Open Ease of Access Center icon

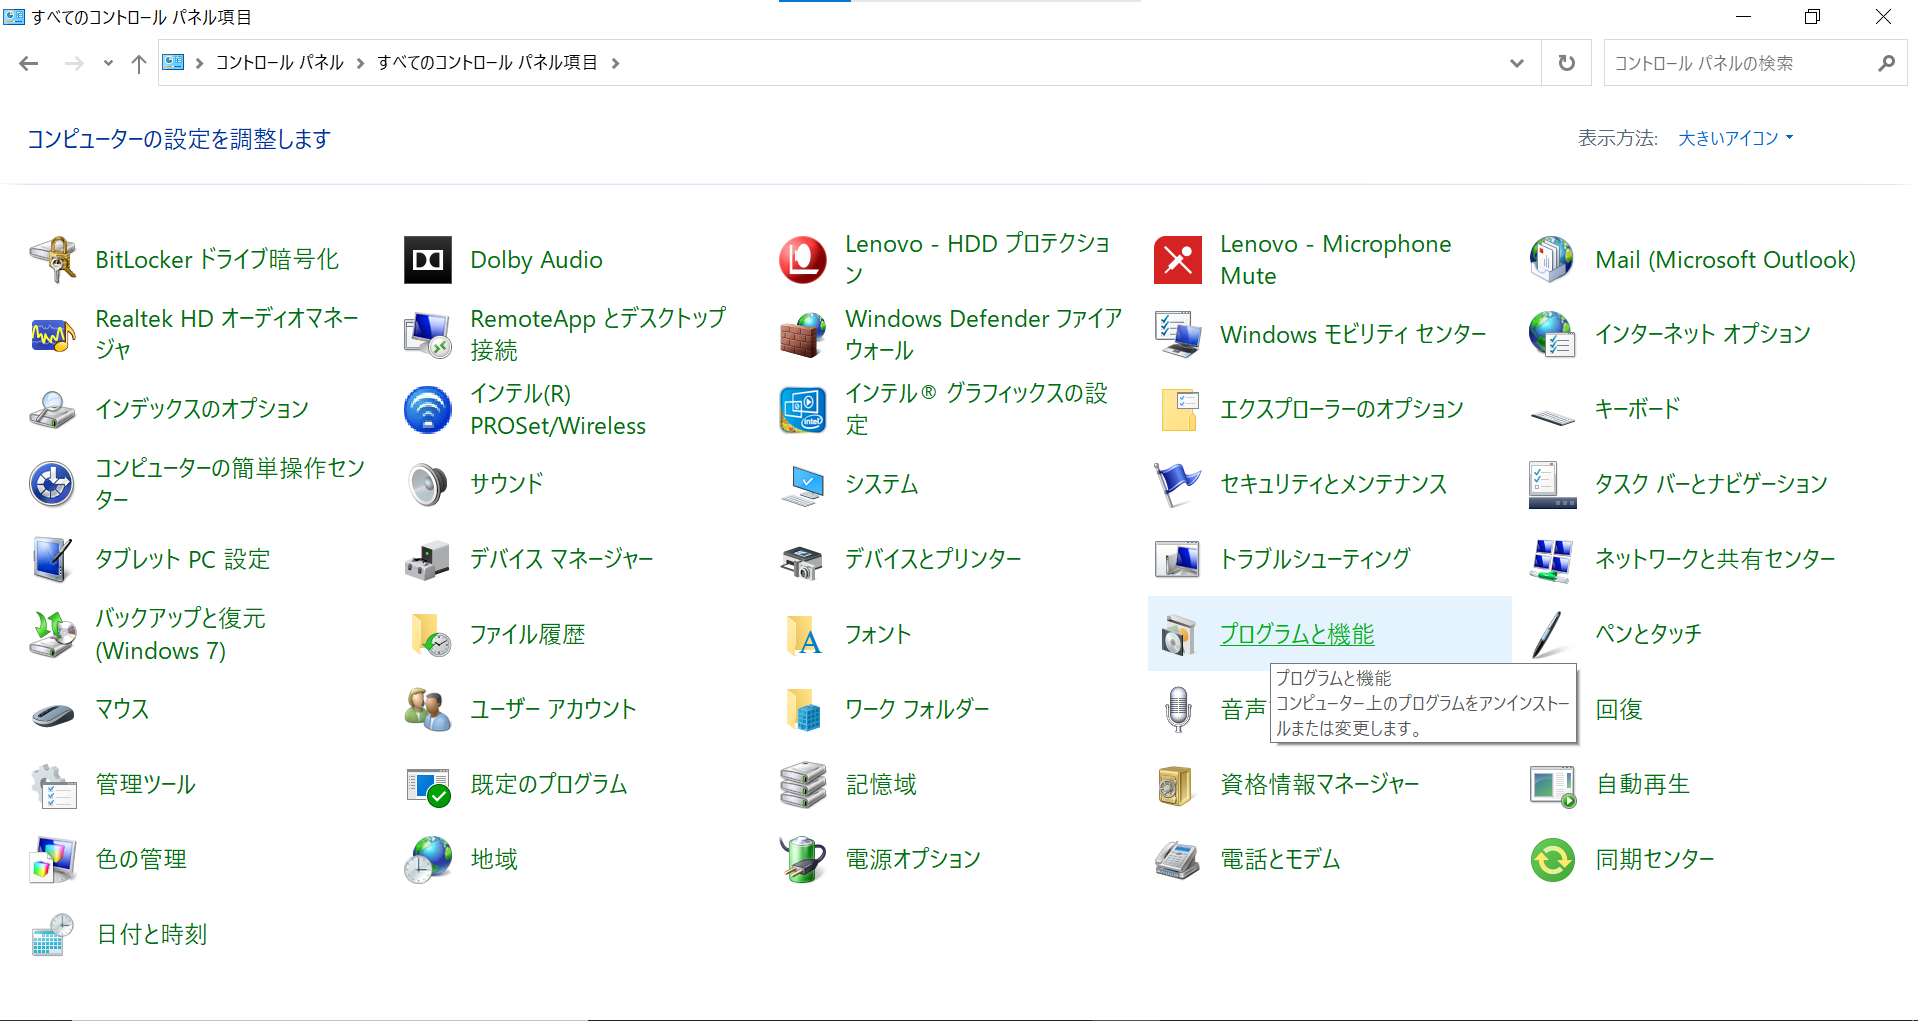53,485
